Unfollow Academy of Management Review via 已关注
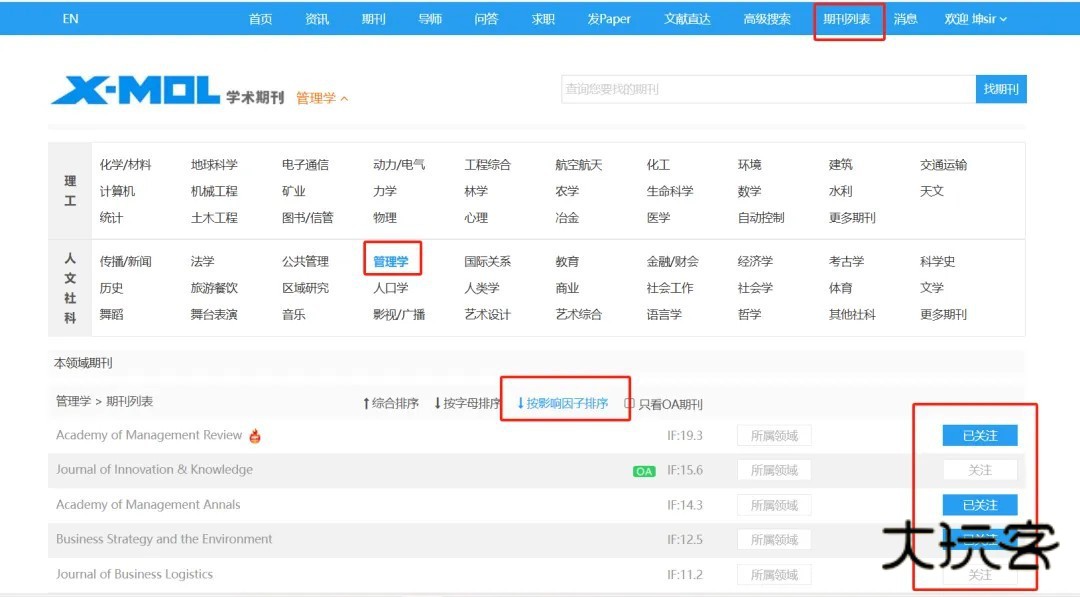The image size is (1080, 597). coord(979,436)
